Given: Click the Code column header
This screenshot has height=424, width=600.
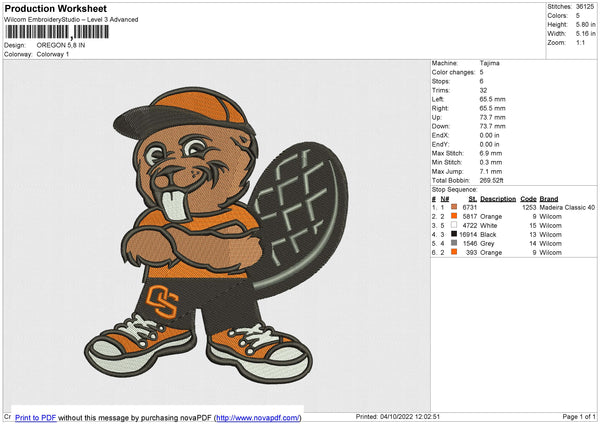Looking at the screenshot, I should (x=528, y=198).
